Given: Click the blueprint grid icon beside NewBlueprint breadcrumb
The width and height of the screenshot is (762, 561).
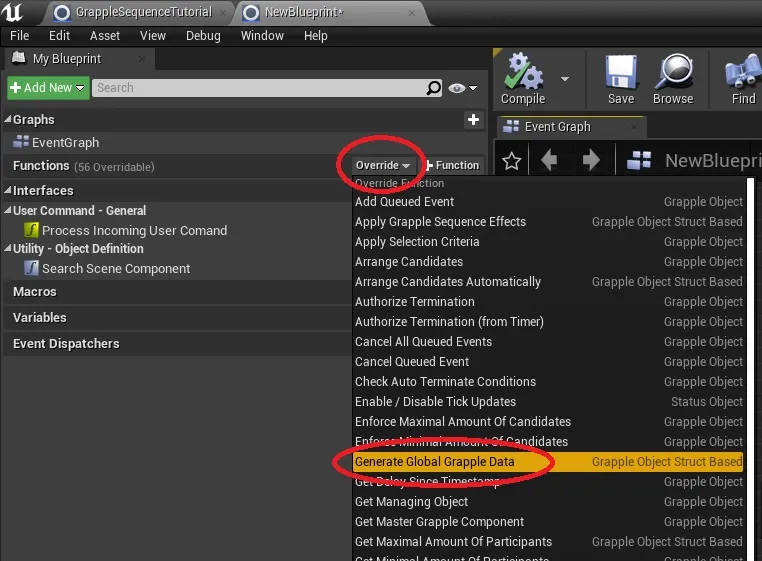Looking at the screenshot, I should coord(639,160).
